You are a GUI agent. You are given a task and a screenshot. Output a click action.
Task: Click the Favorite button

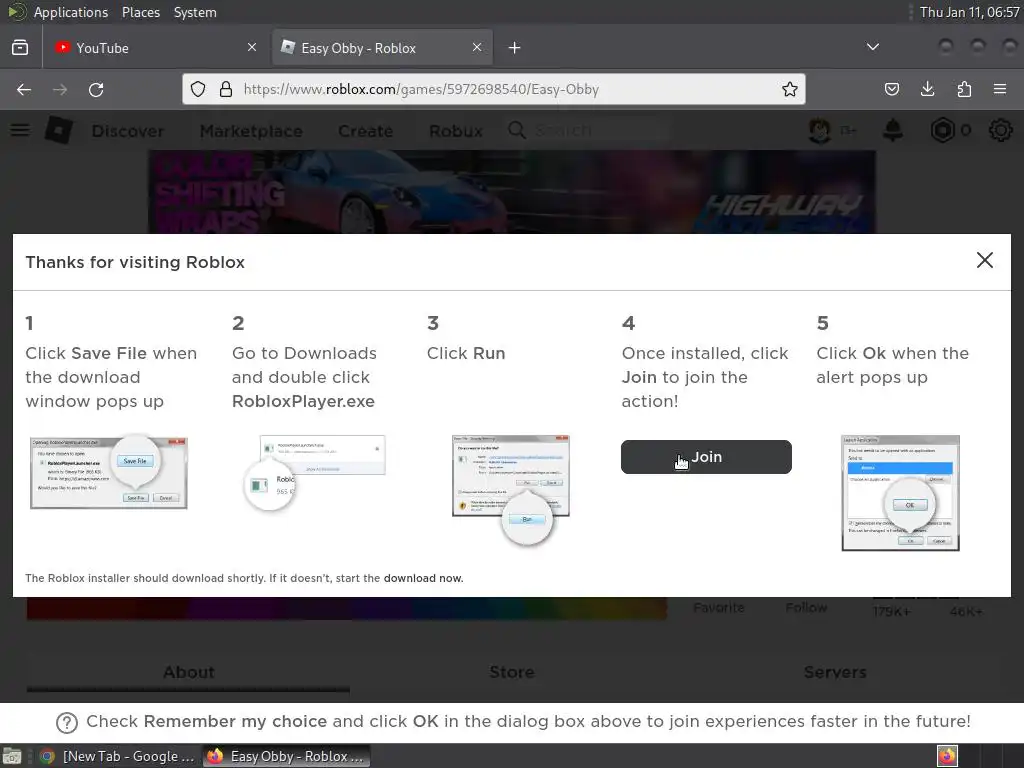[718, 607]
